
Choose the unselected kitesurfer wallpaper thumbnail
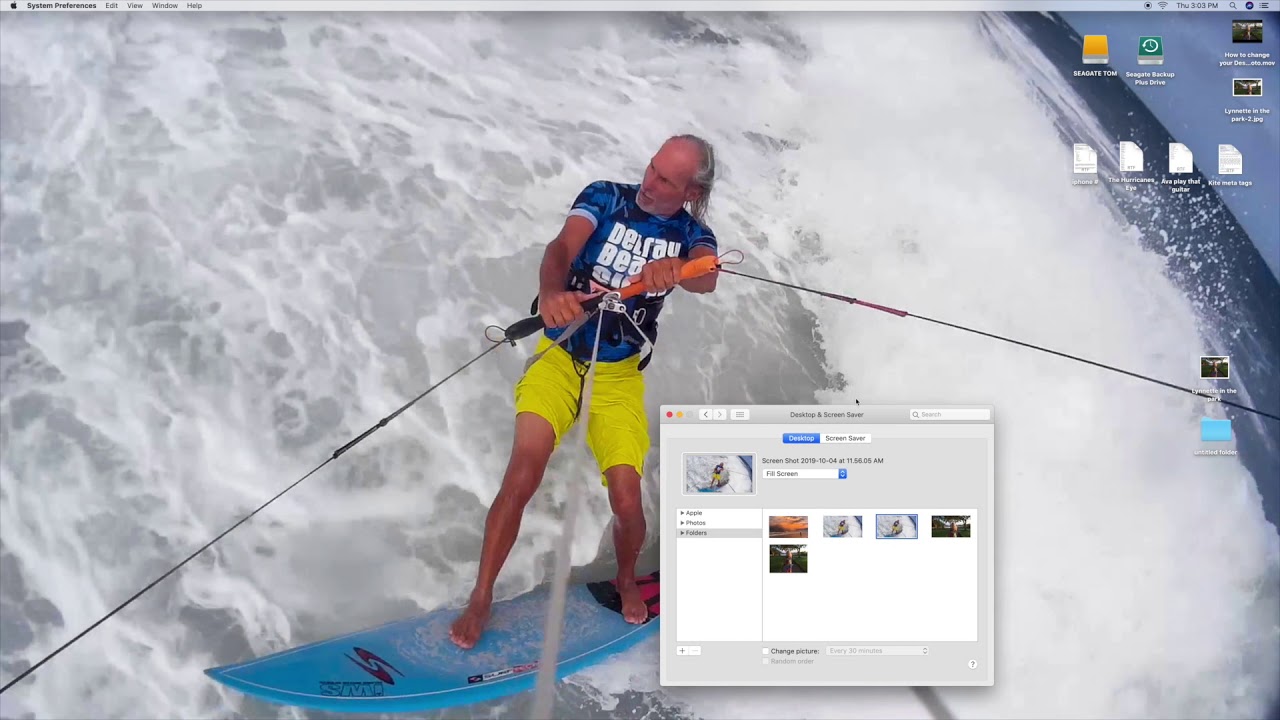(x=842, y=526)
